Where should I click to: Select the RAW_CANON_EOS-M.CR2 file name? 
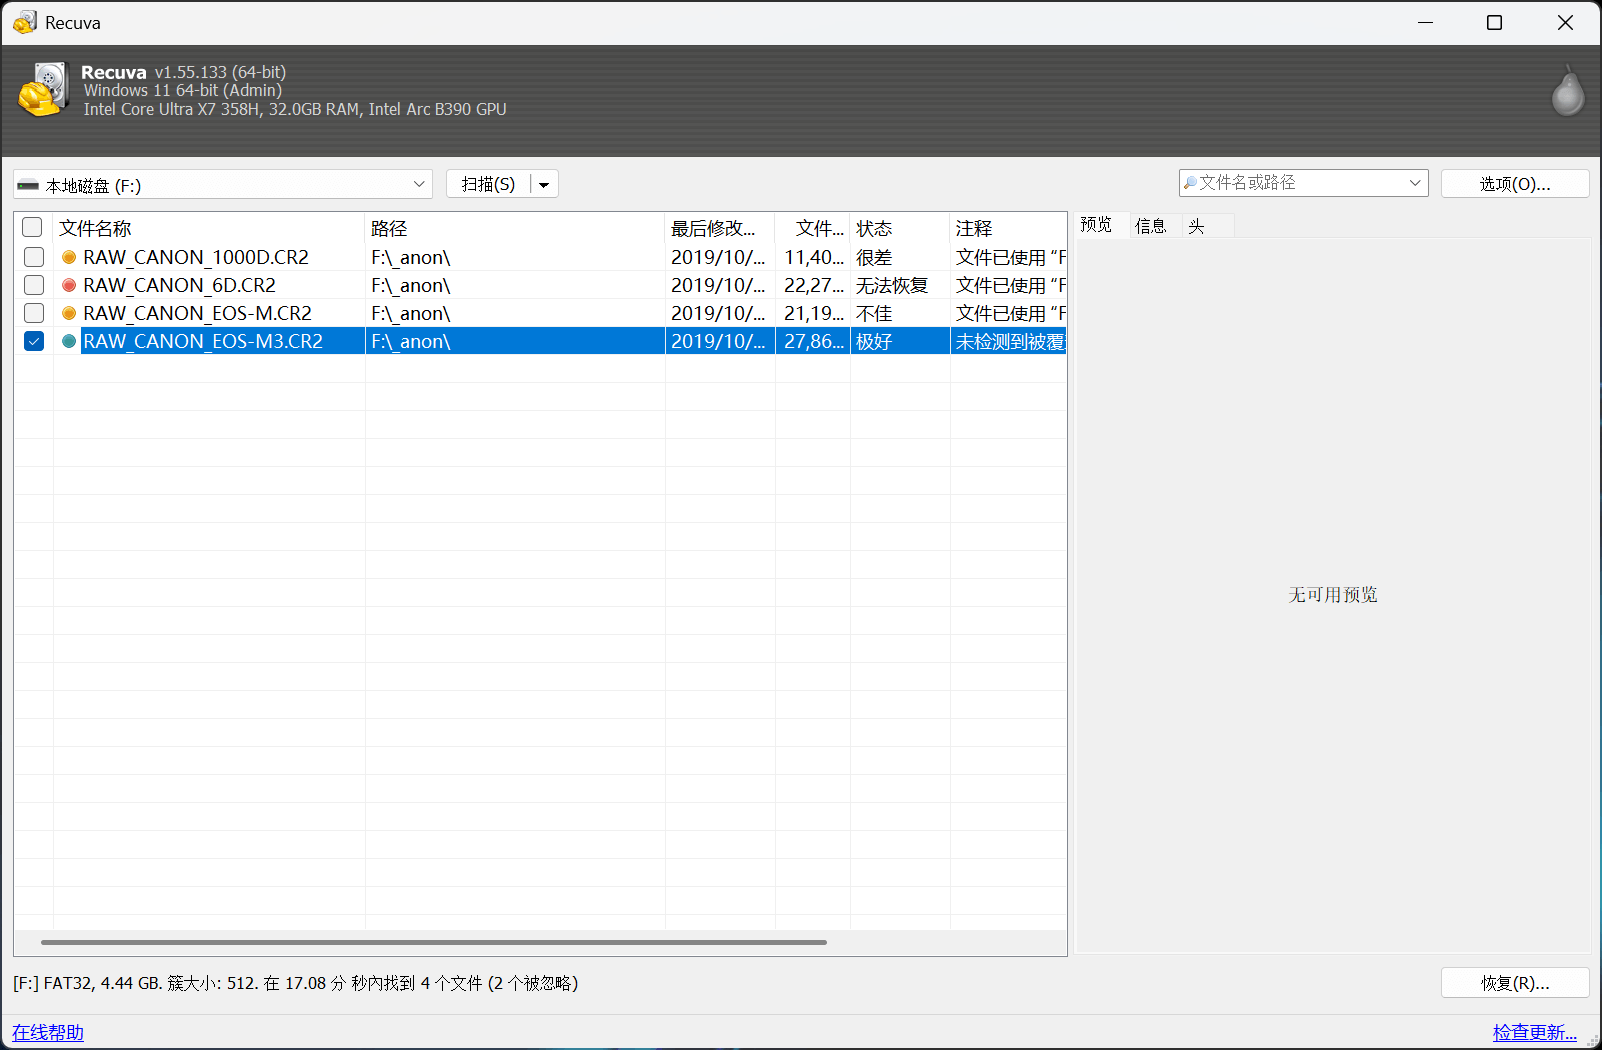(198, 313)
